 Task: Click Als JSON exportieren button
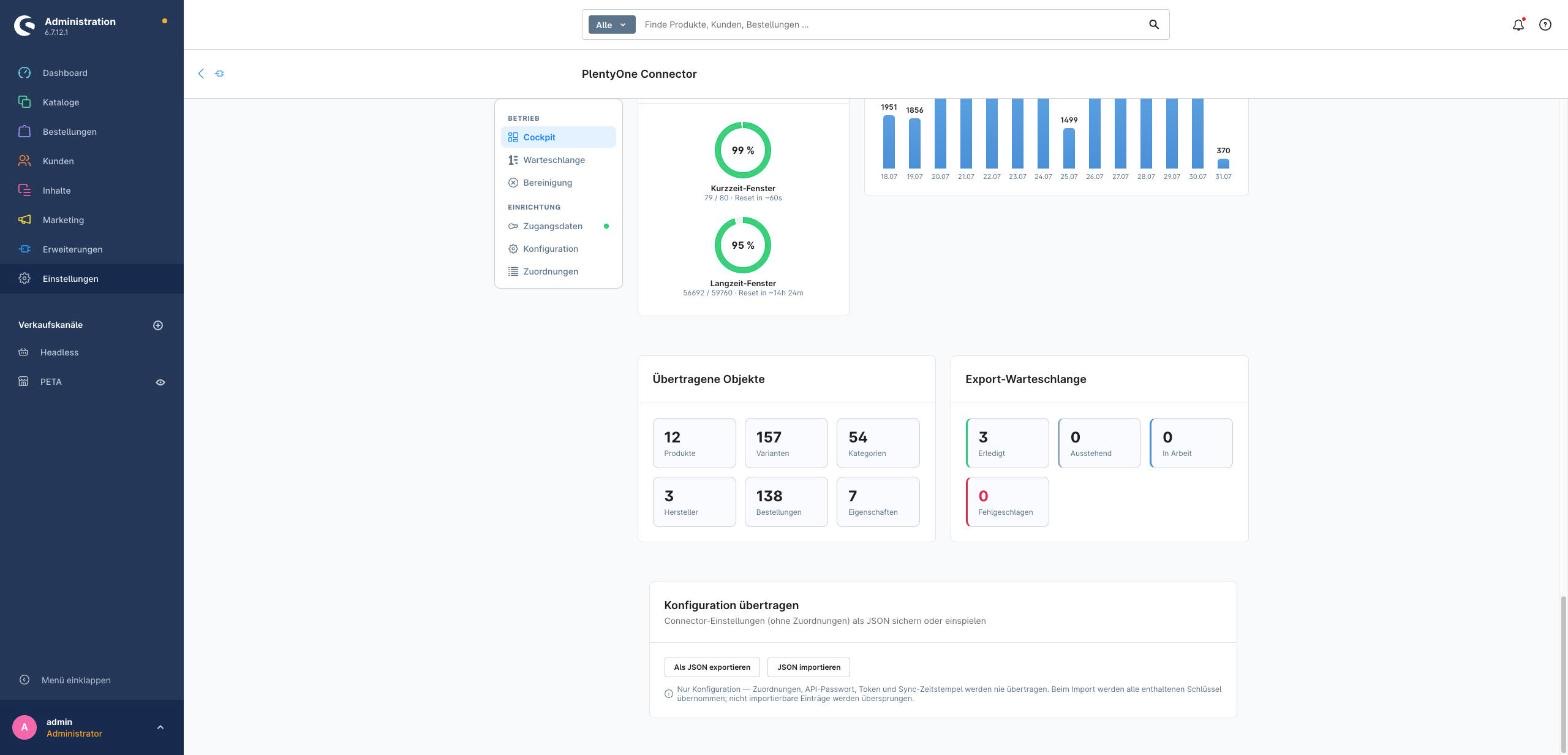pyautogui.click(x=712, y=667)
